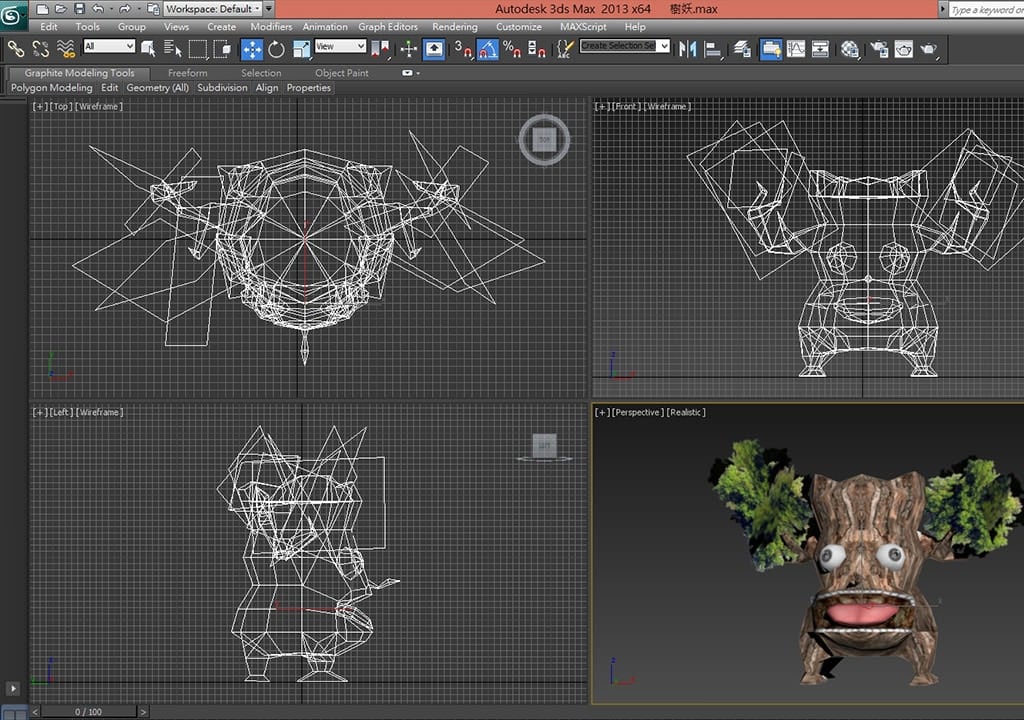Click the Select and Move tool
Image resolution: width=1024 pixels, height=720 pixels.
(x=251, y=48)
